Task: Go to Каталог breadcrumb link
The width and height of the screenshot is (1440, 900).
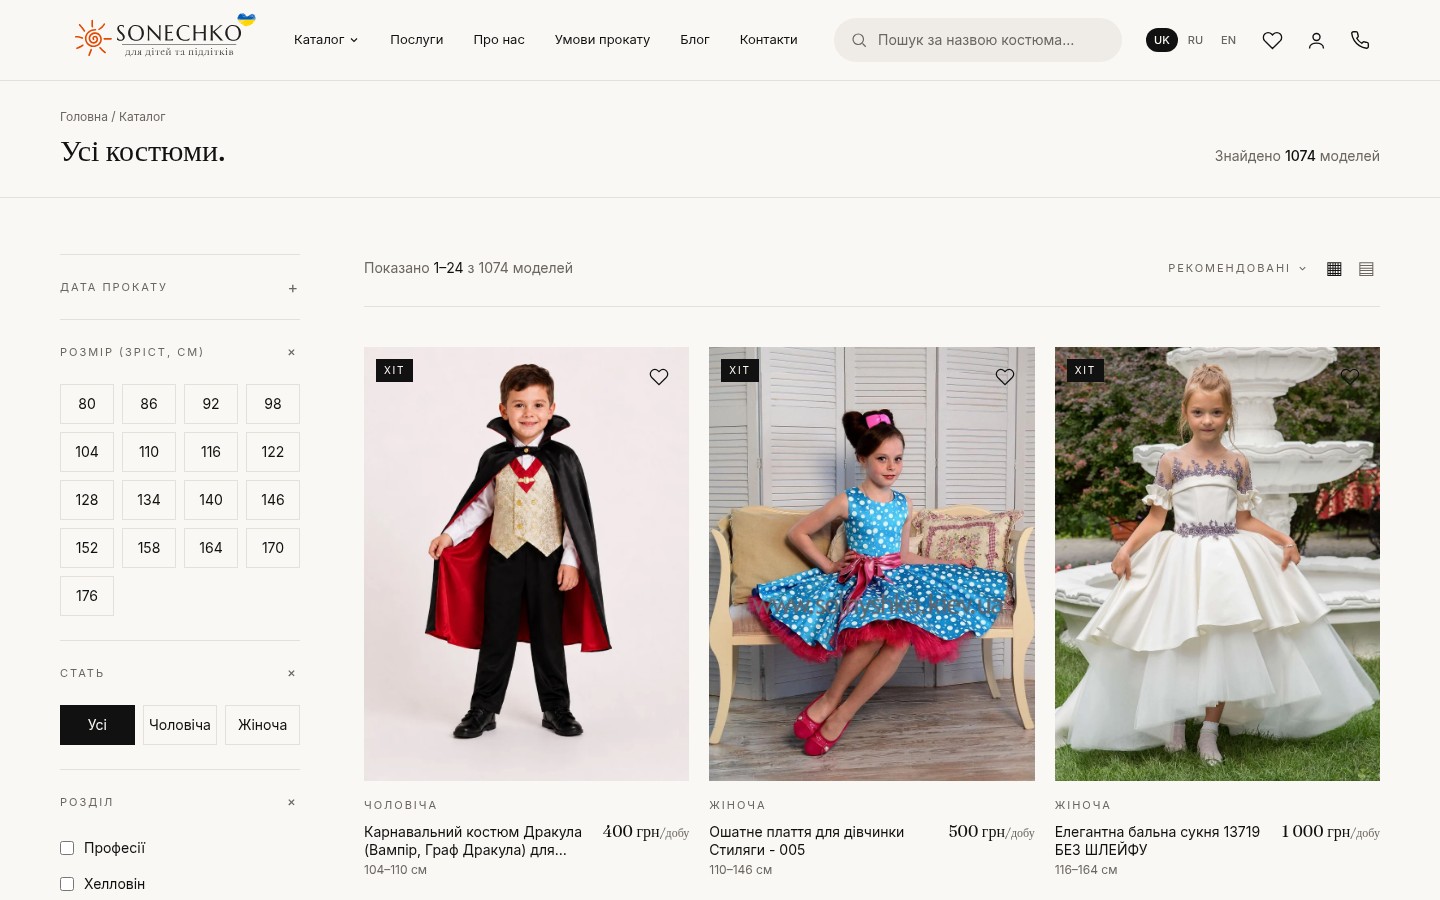Action: 142,117
